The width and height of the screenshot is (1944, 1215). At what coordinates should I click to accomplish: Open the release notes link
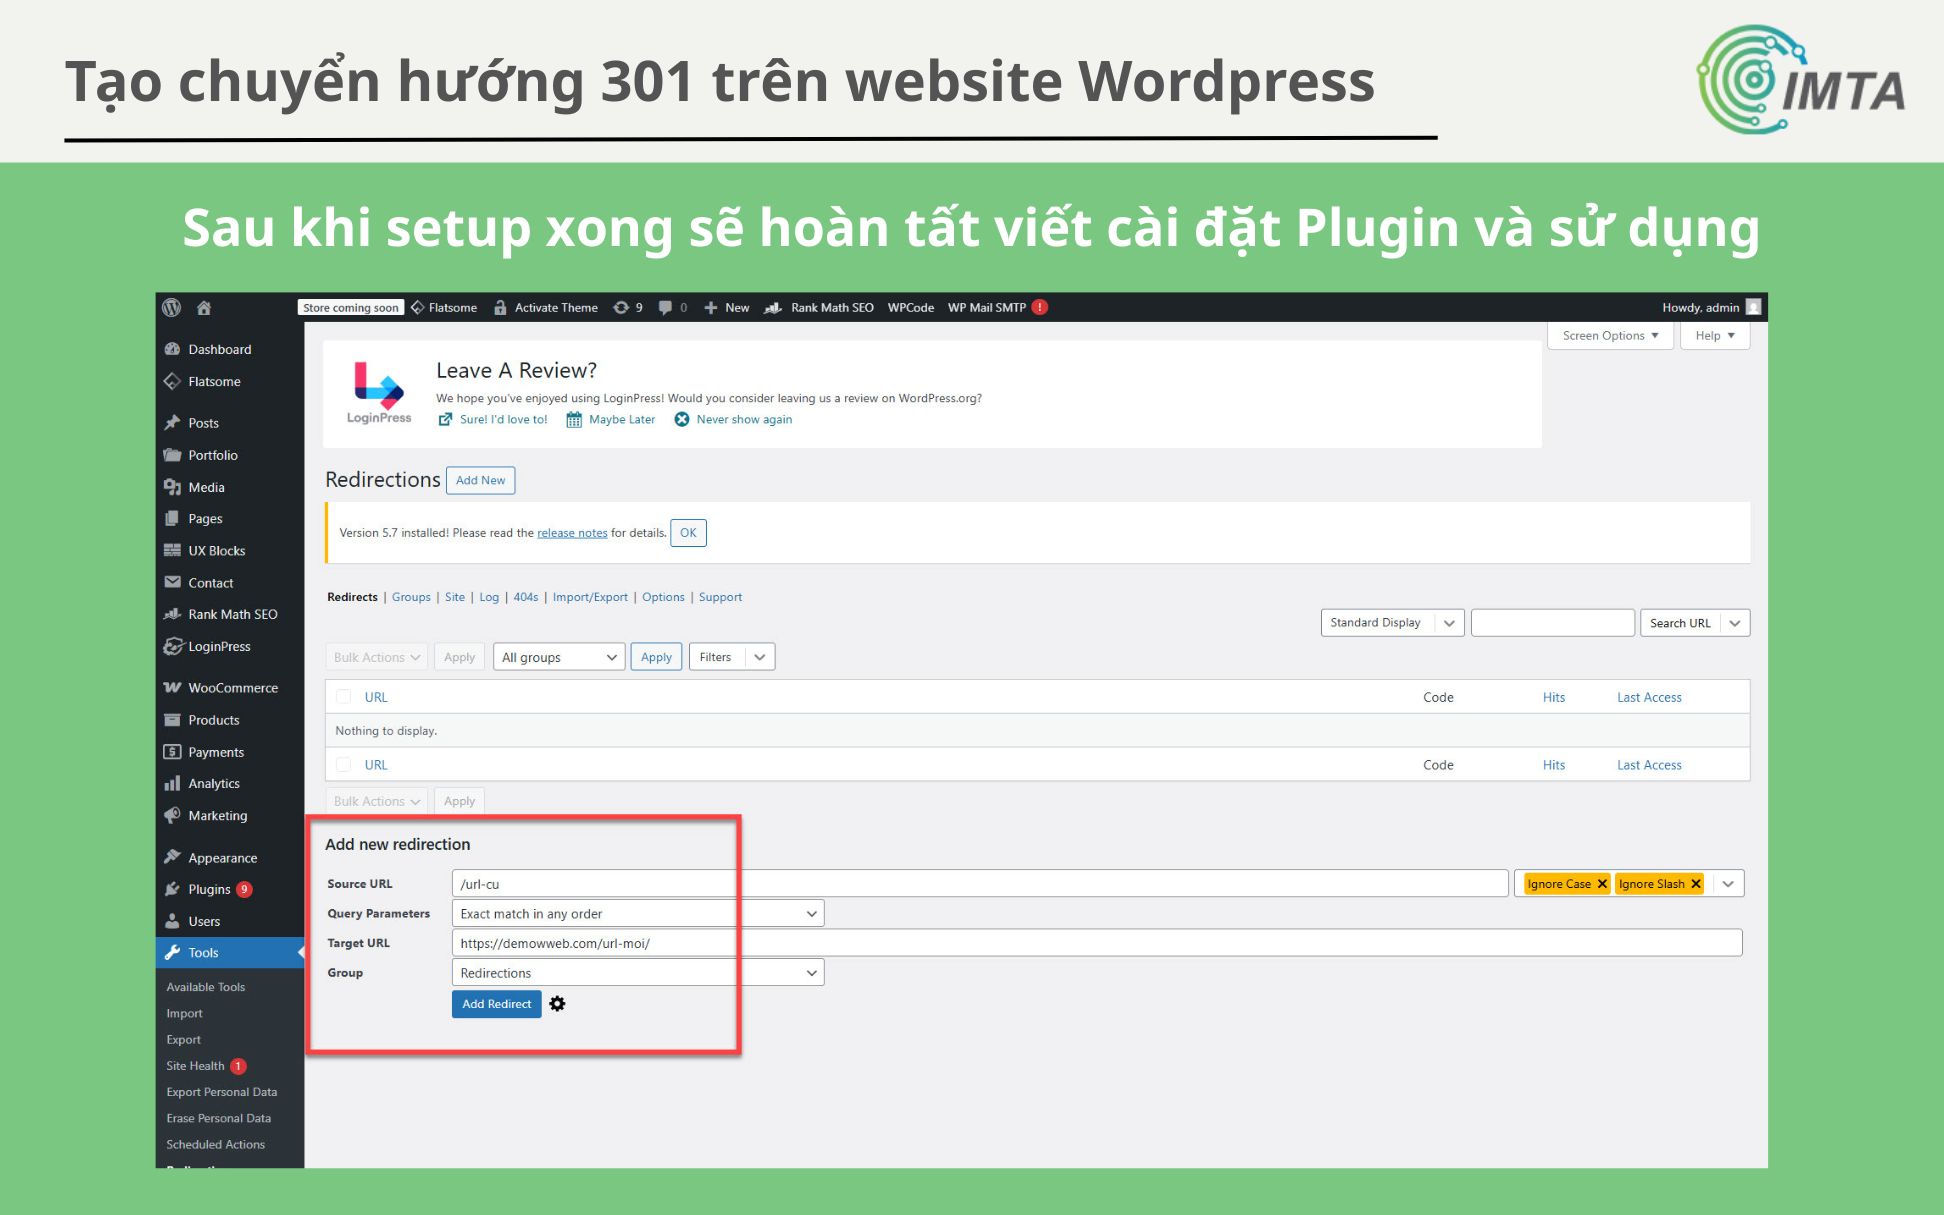572,533
